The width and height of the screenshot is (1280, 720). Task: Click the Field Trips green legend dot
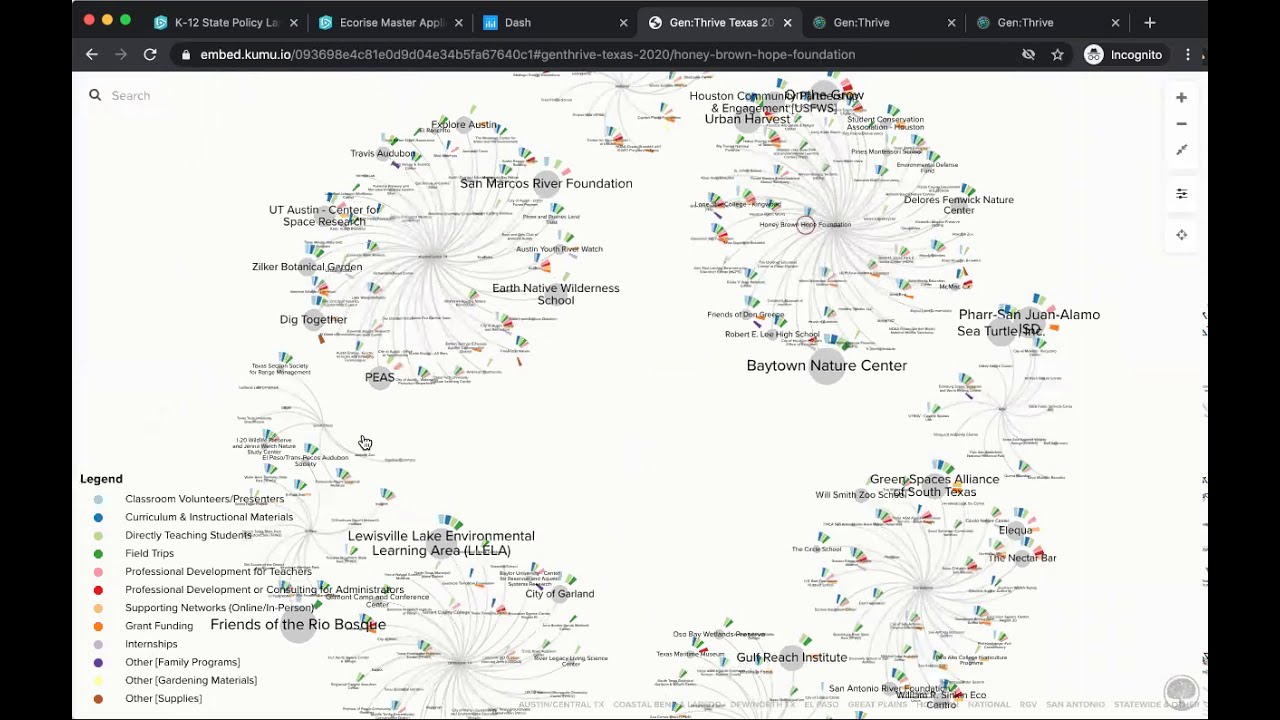click(98, 553)
